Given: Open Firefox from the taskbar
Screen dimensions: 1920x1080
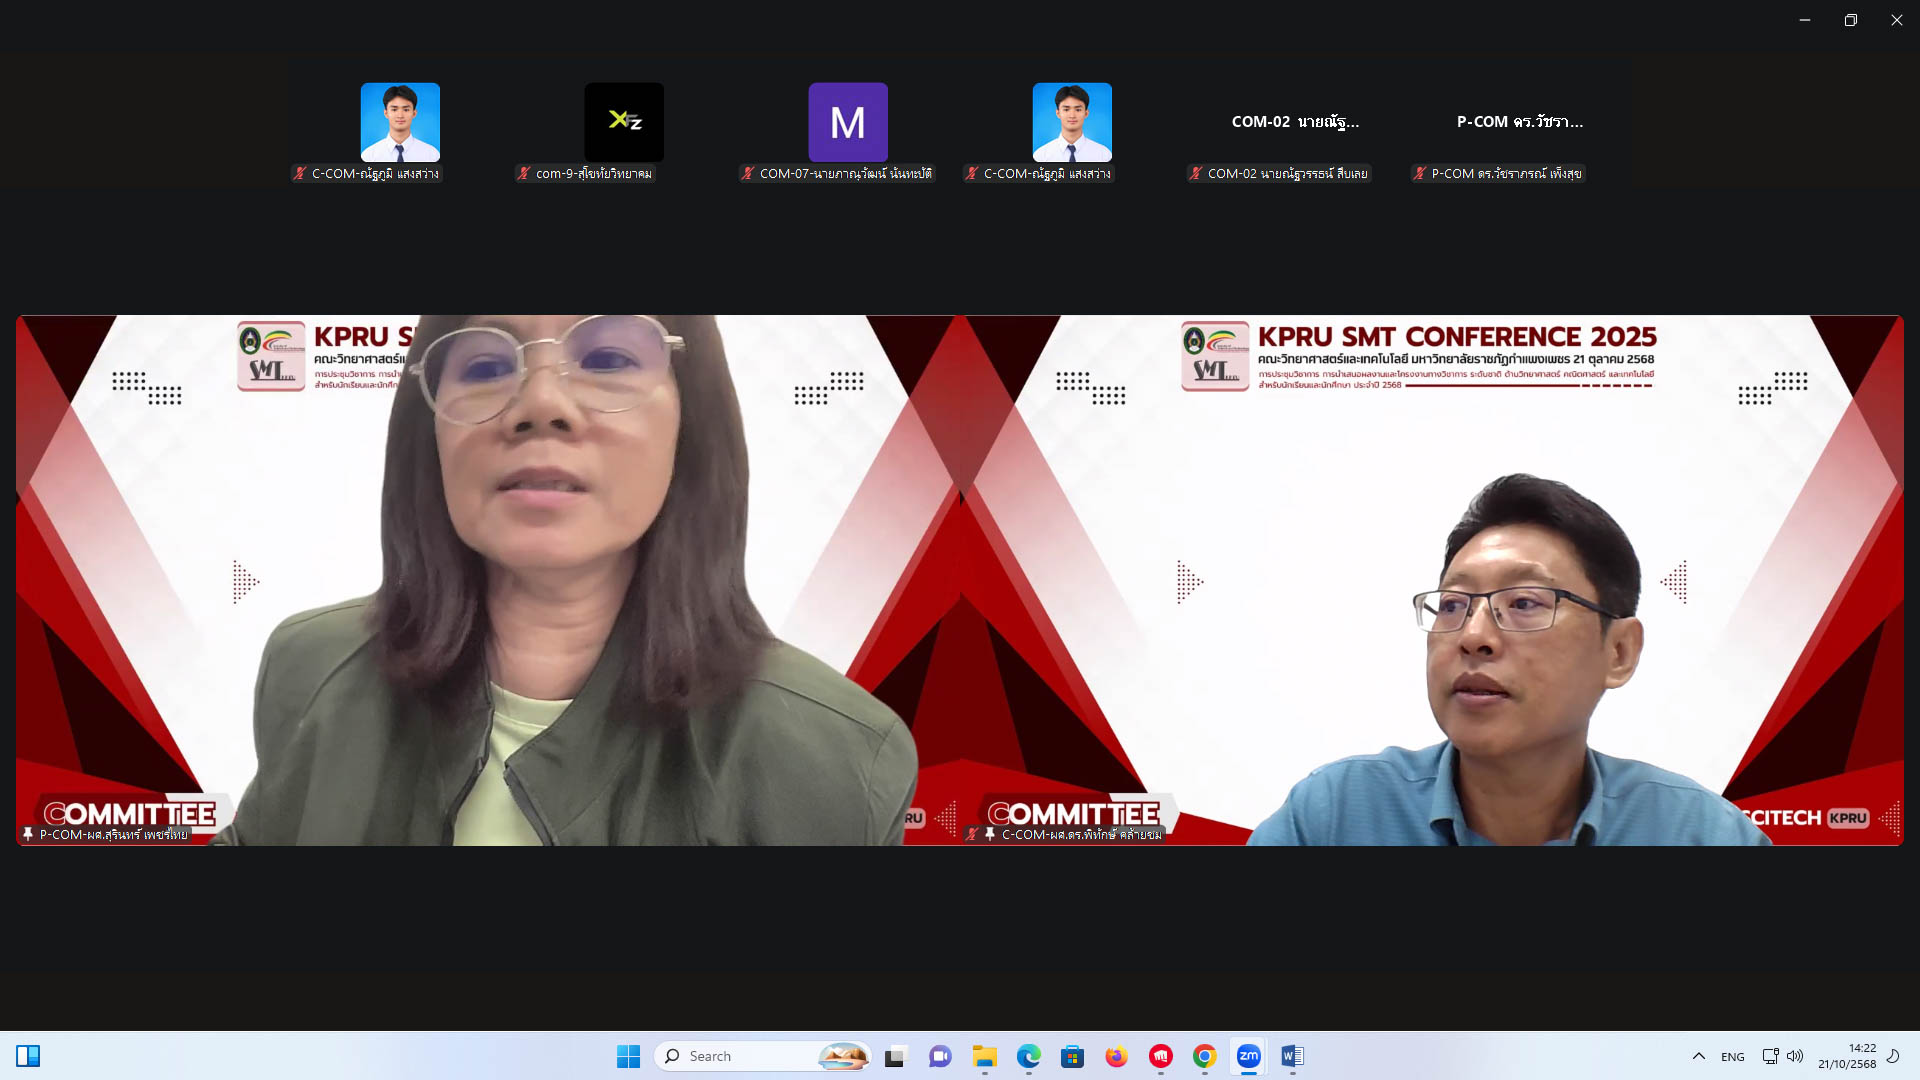Looking at the screenshot, I should point(1116,1056).
